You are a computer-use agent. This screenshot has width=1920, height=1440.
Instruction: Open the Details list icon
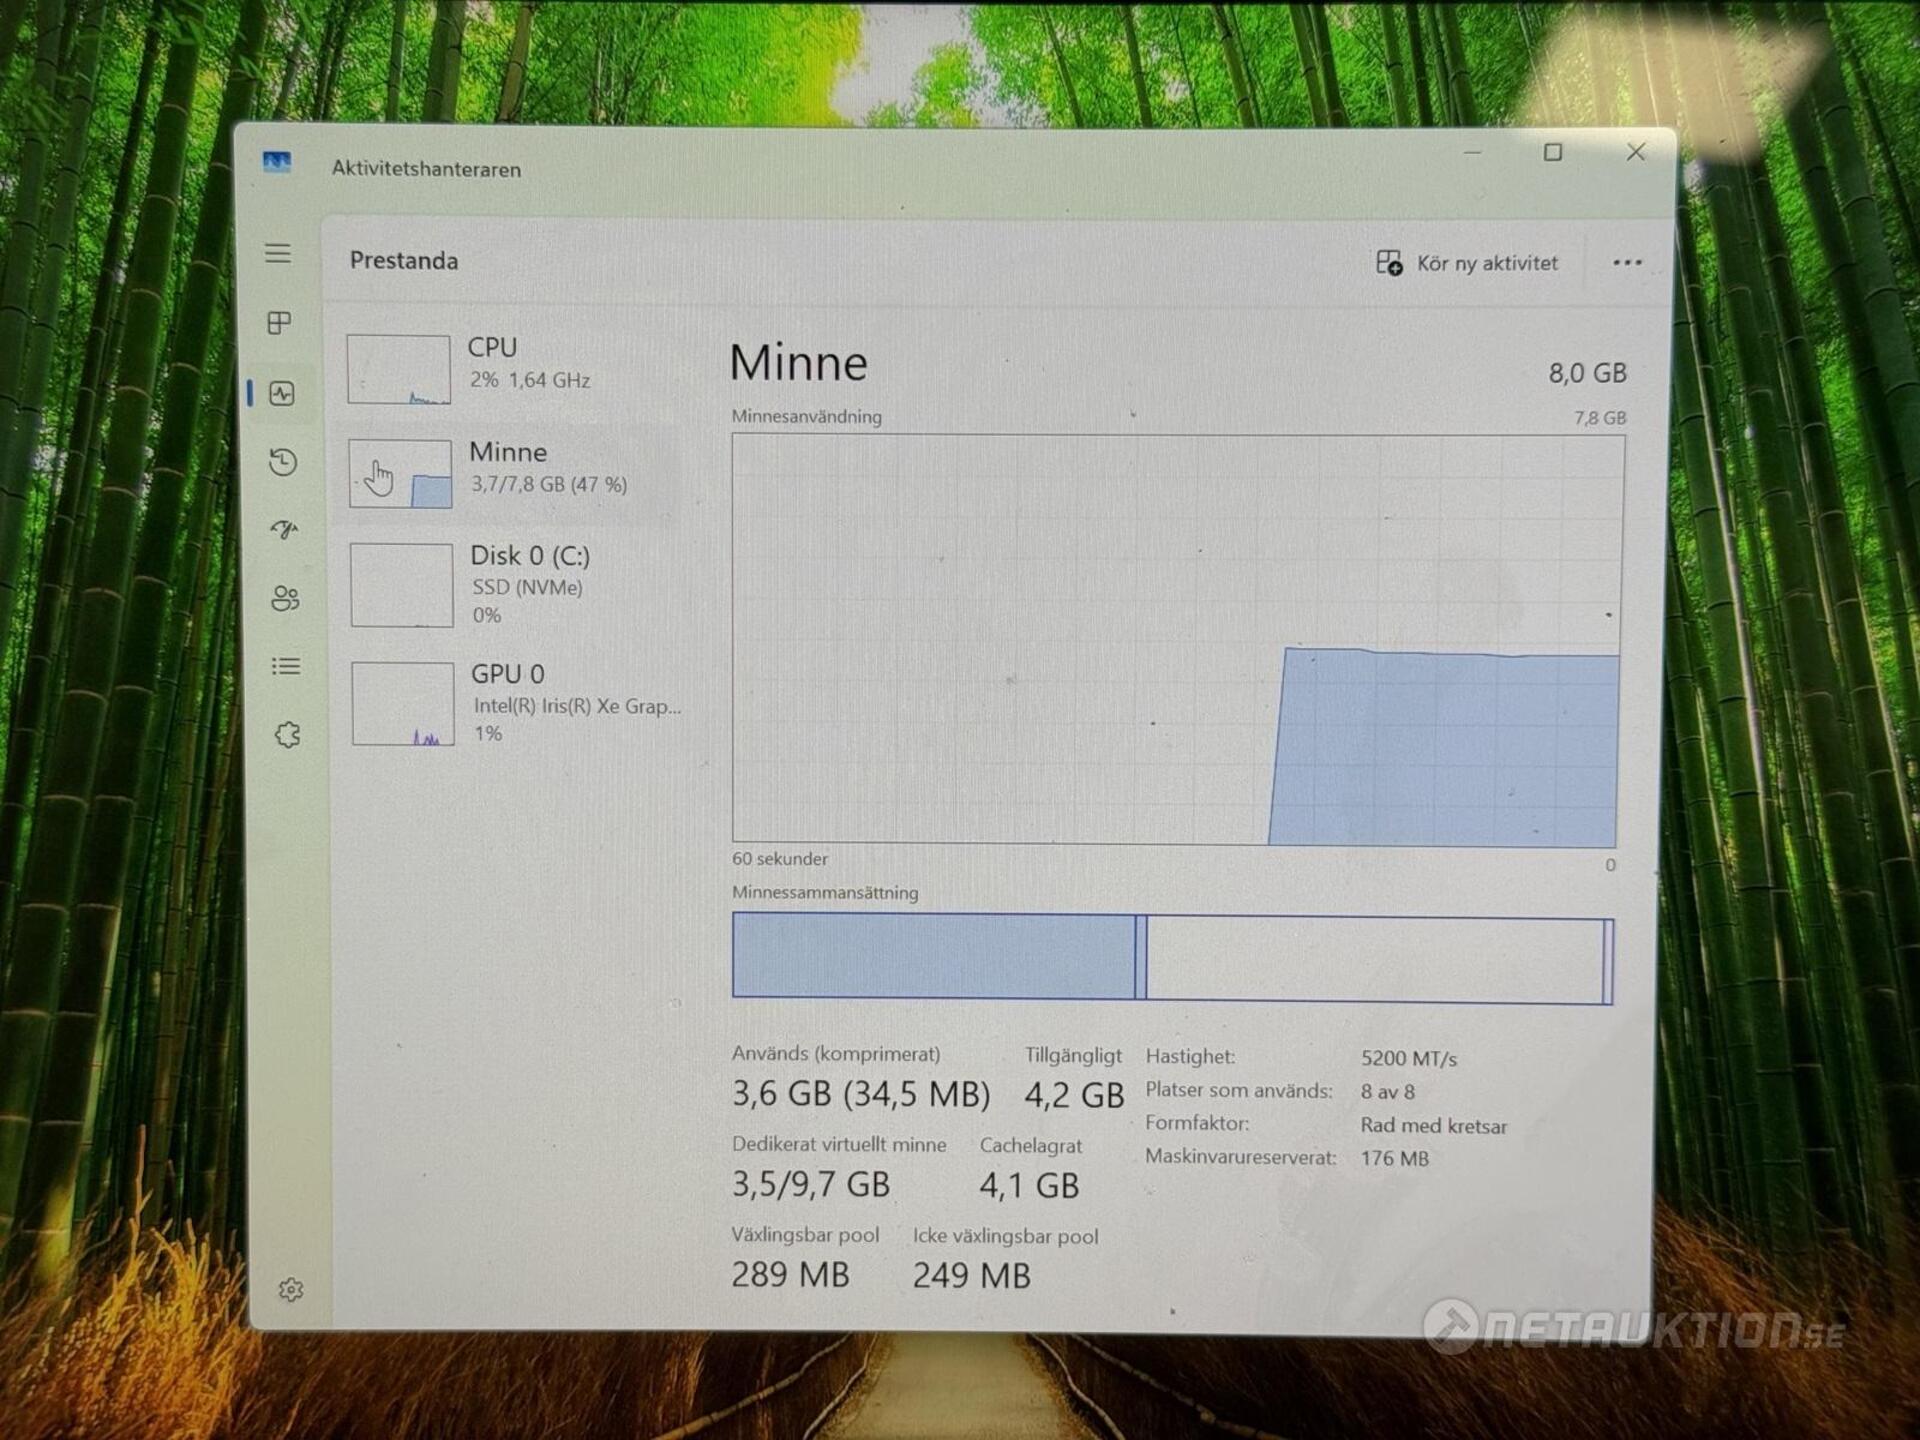tap(286, 666)
